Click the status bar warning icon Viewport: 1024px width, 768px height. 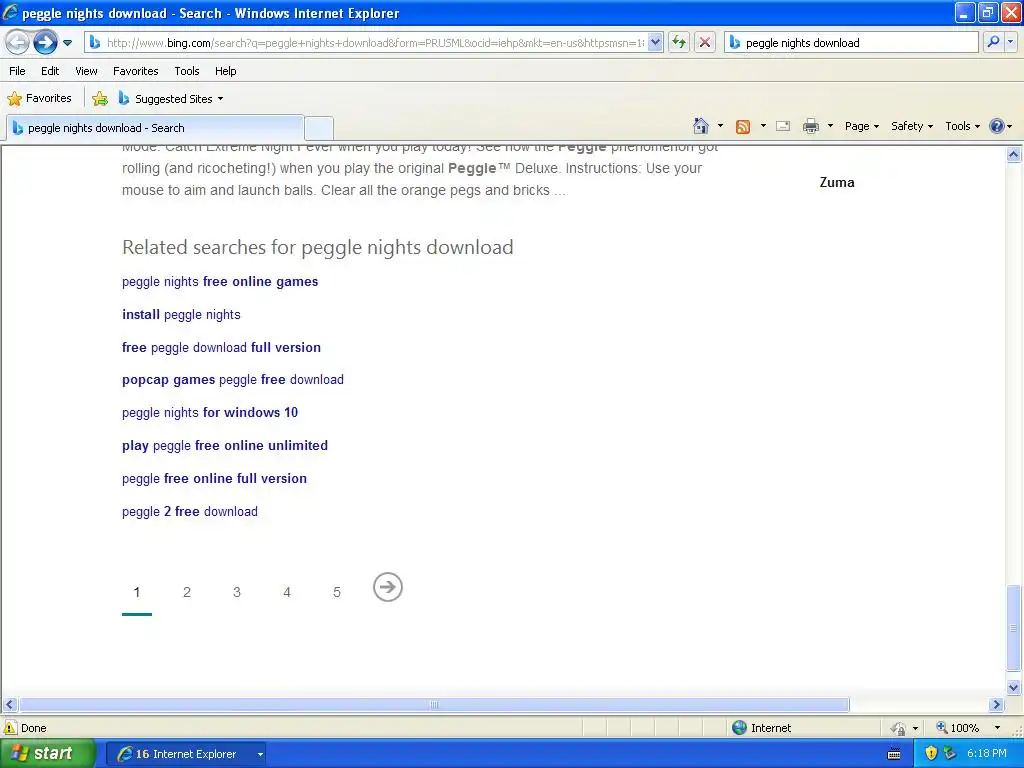point(10,728)
